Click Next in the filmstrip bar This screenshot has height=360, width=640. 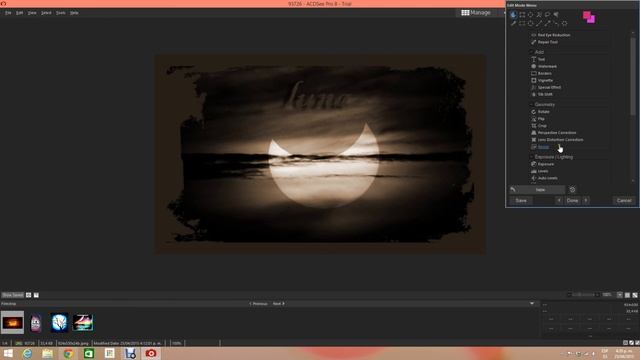point(279,304)
